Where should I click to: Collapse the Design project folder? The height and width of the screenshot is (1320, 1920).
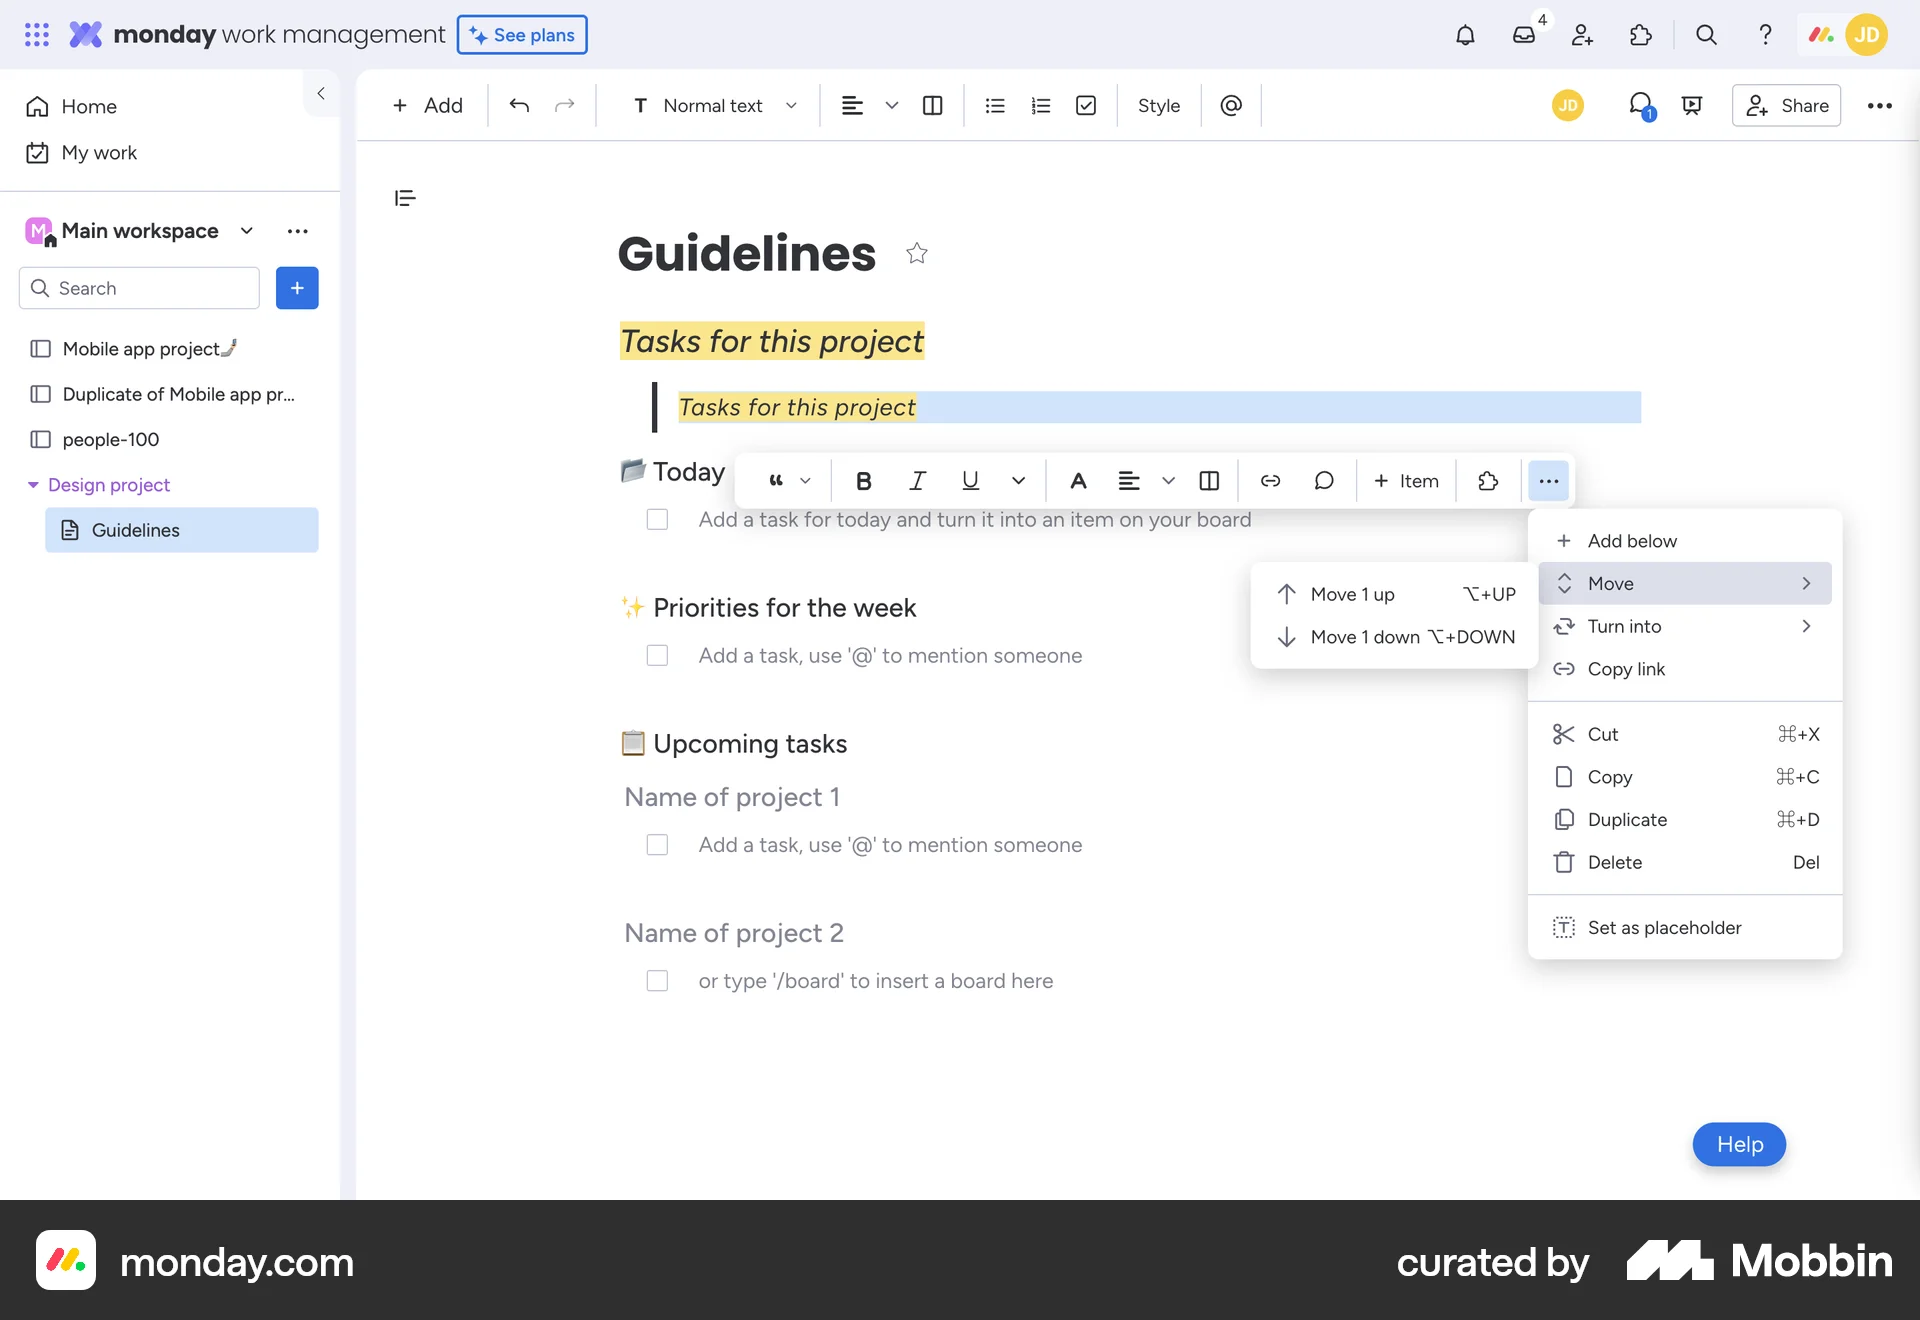[33, 485]
